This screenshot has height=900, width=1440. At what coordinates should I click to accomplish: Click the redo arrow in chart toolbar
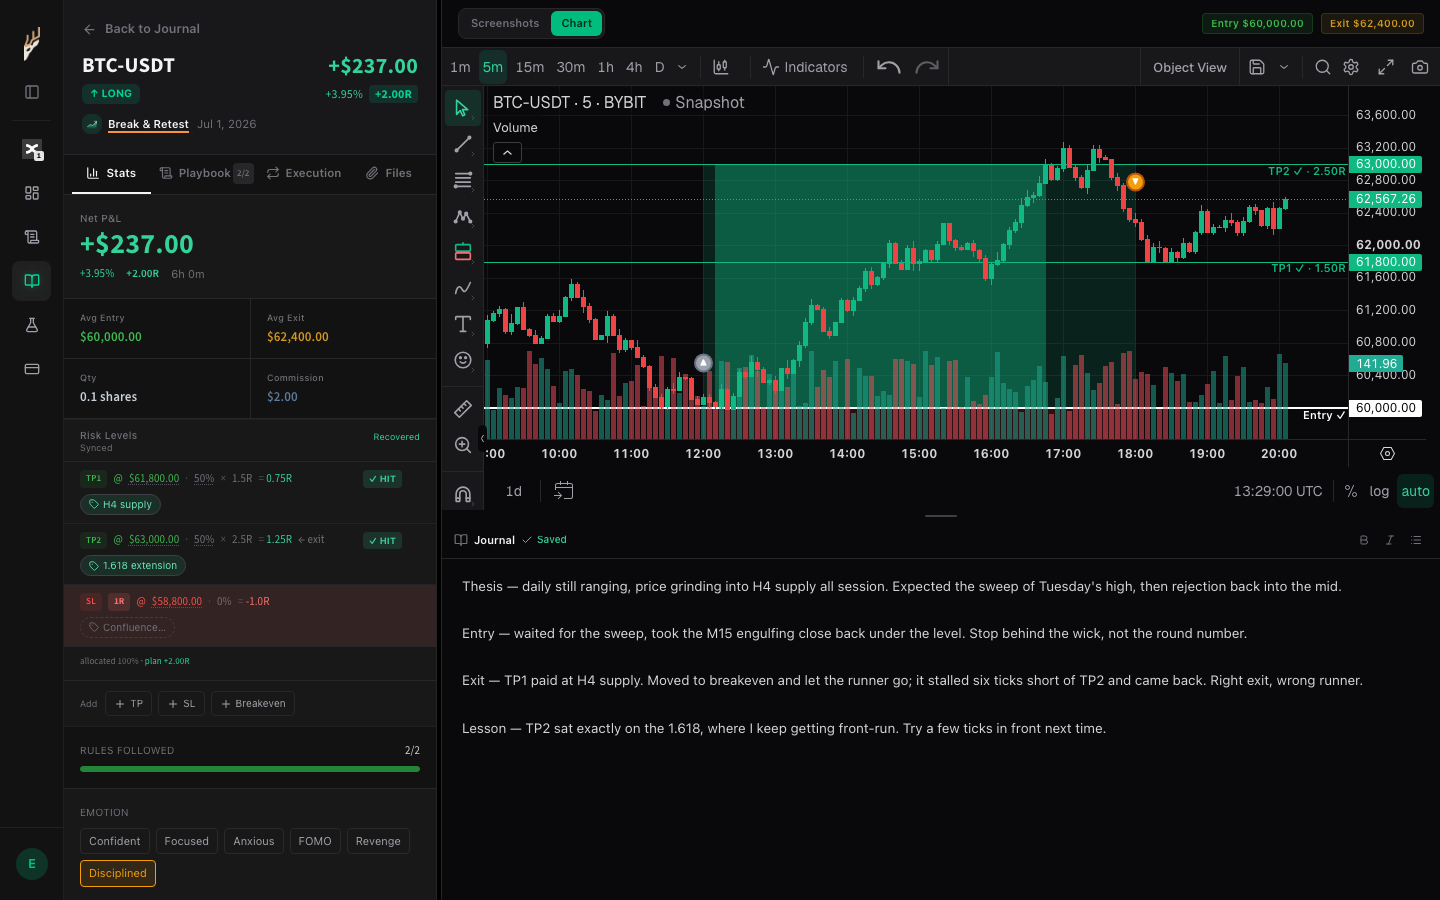point(927,67)
